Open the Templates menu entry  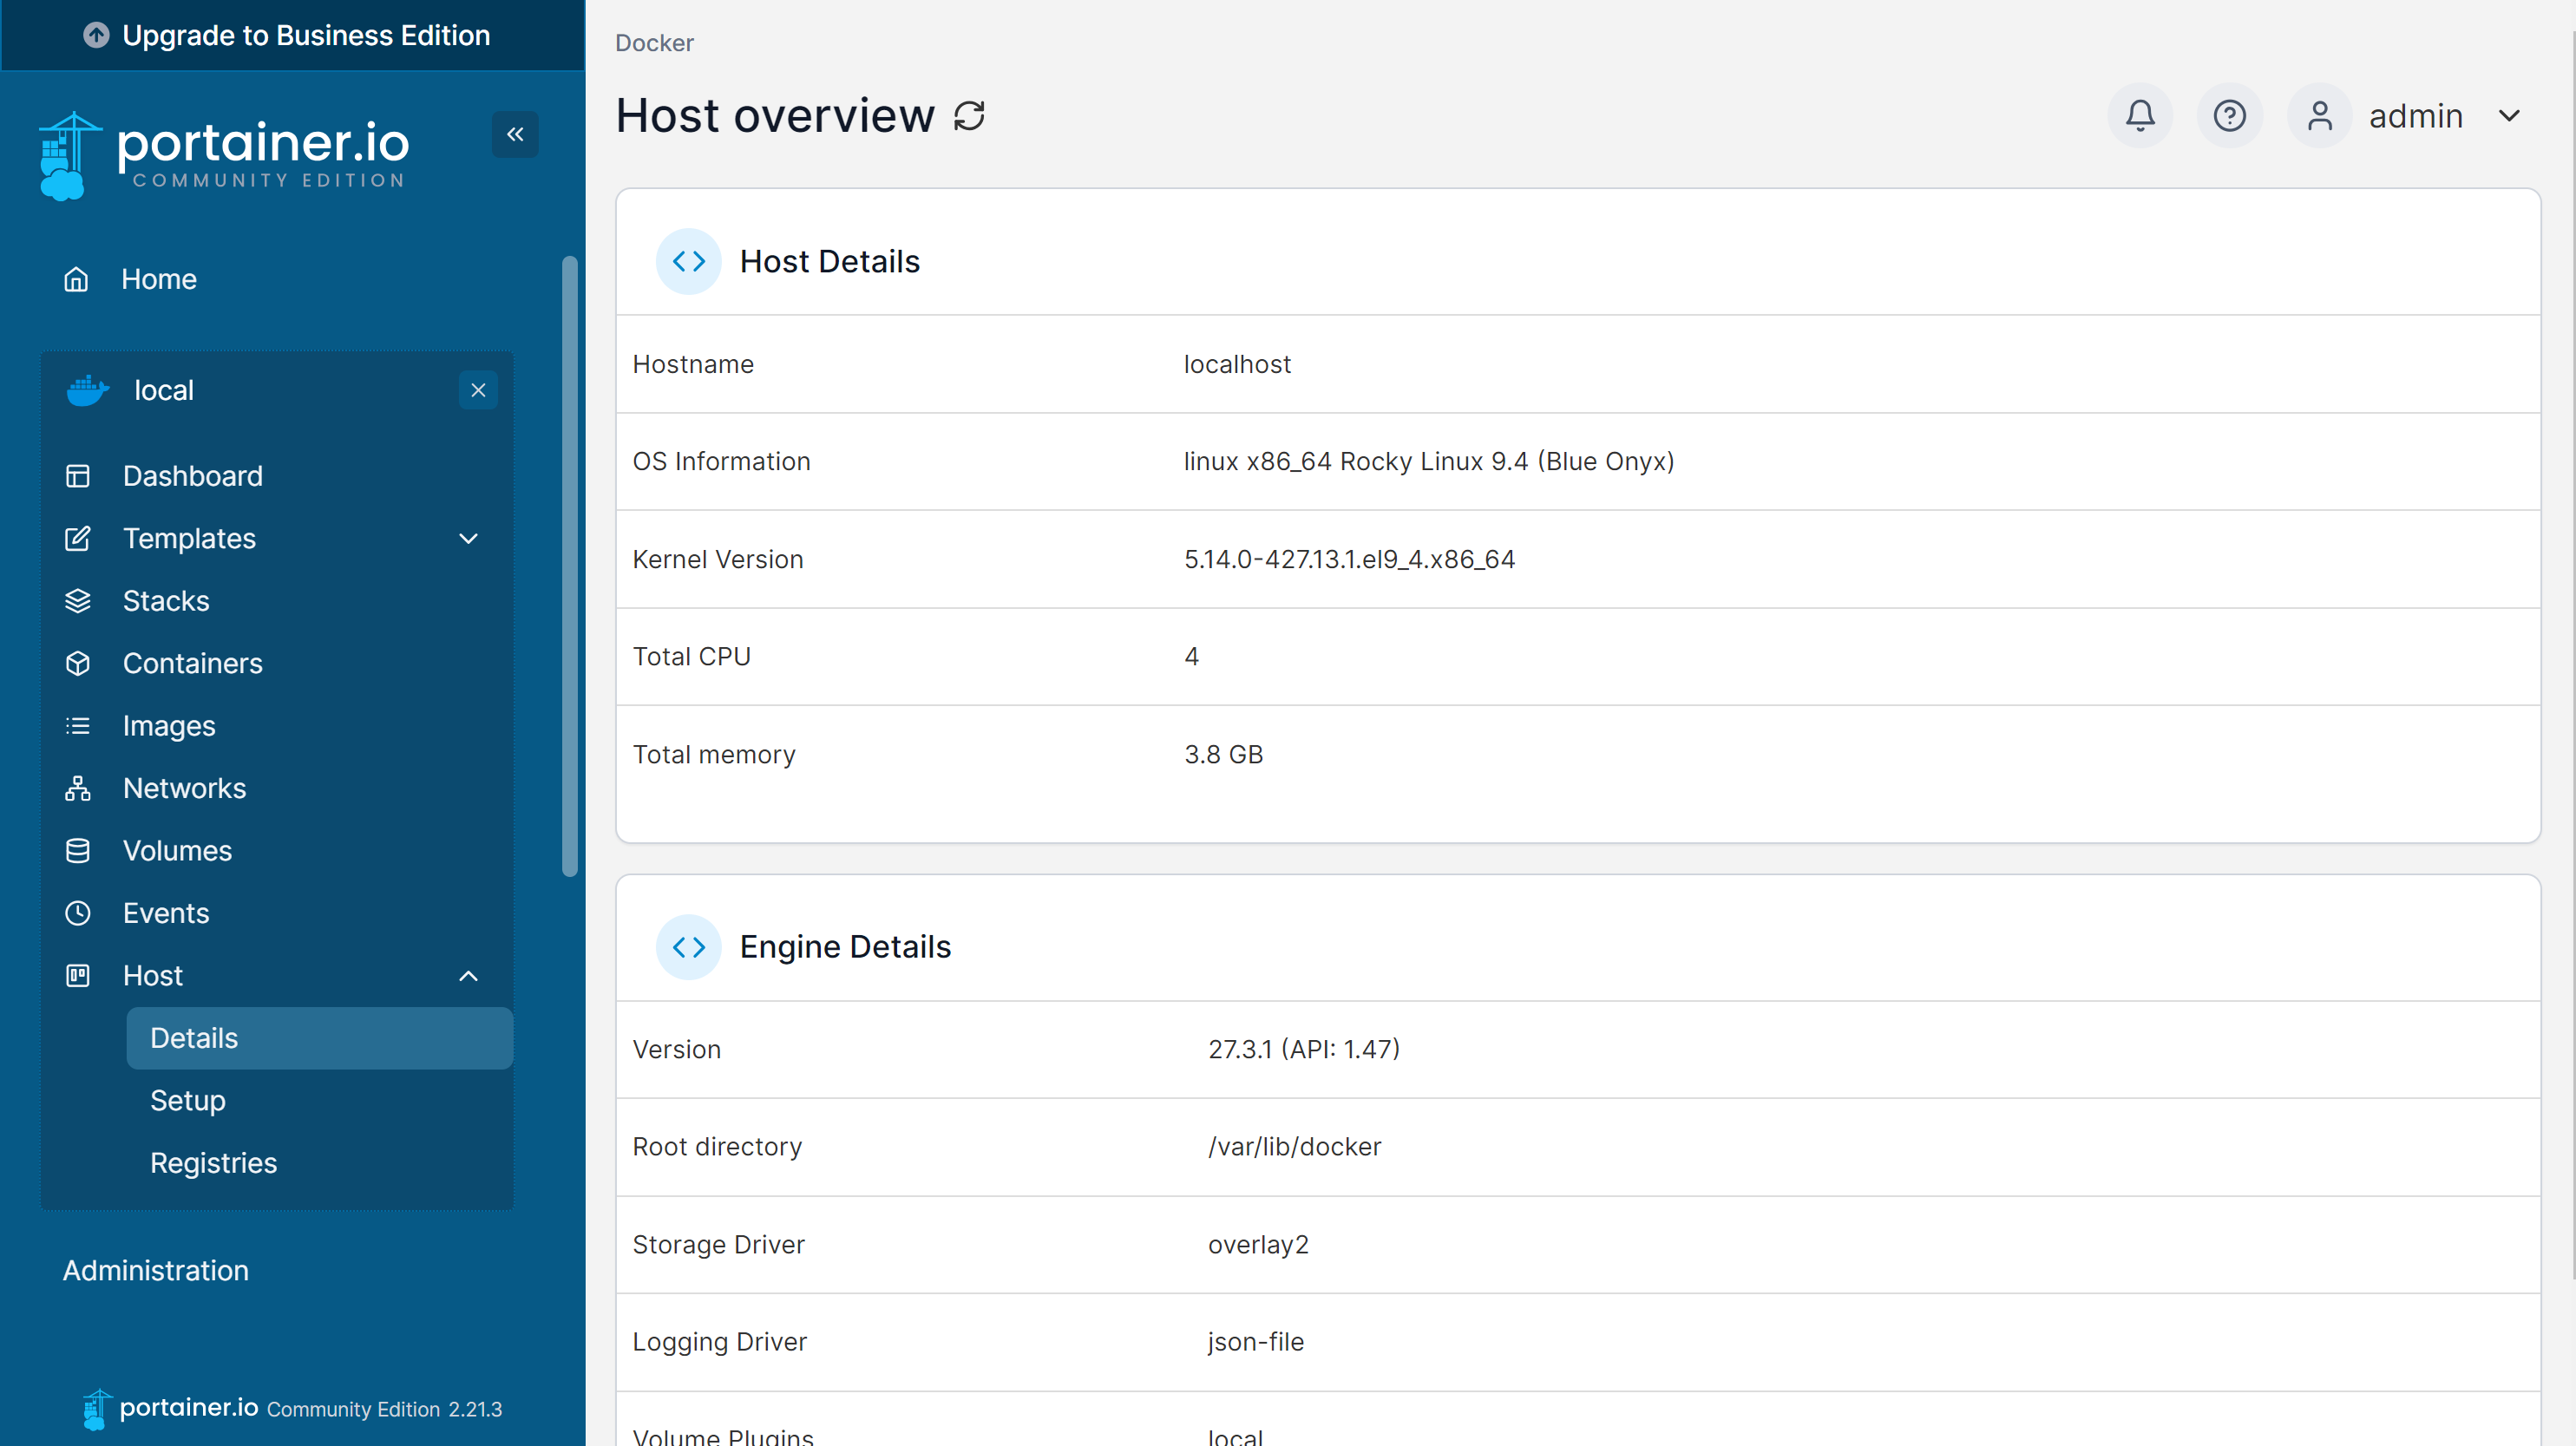pos(190,538)
